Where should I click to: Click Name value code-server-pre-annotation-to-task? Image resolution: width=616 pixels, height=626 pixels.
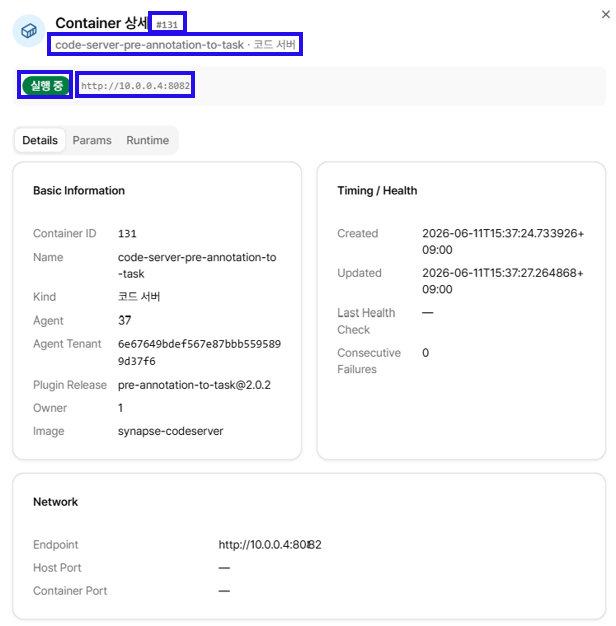pos(197,265)
